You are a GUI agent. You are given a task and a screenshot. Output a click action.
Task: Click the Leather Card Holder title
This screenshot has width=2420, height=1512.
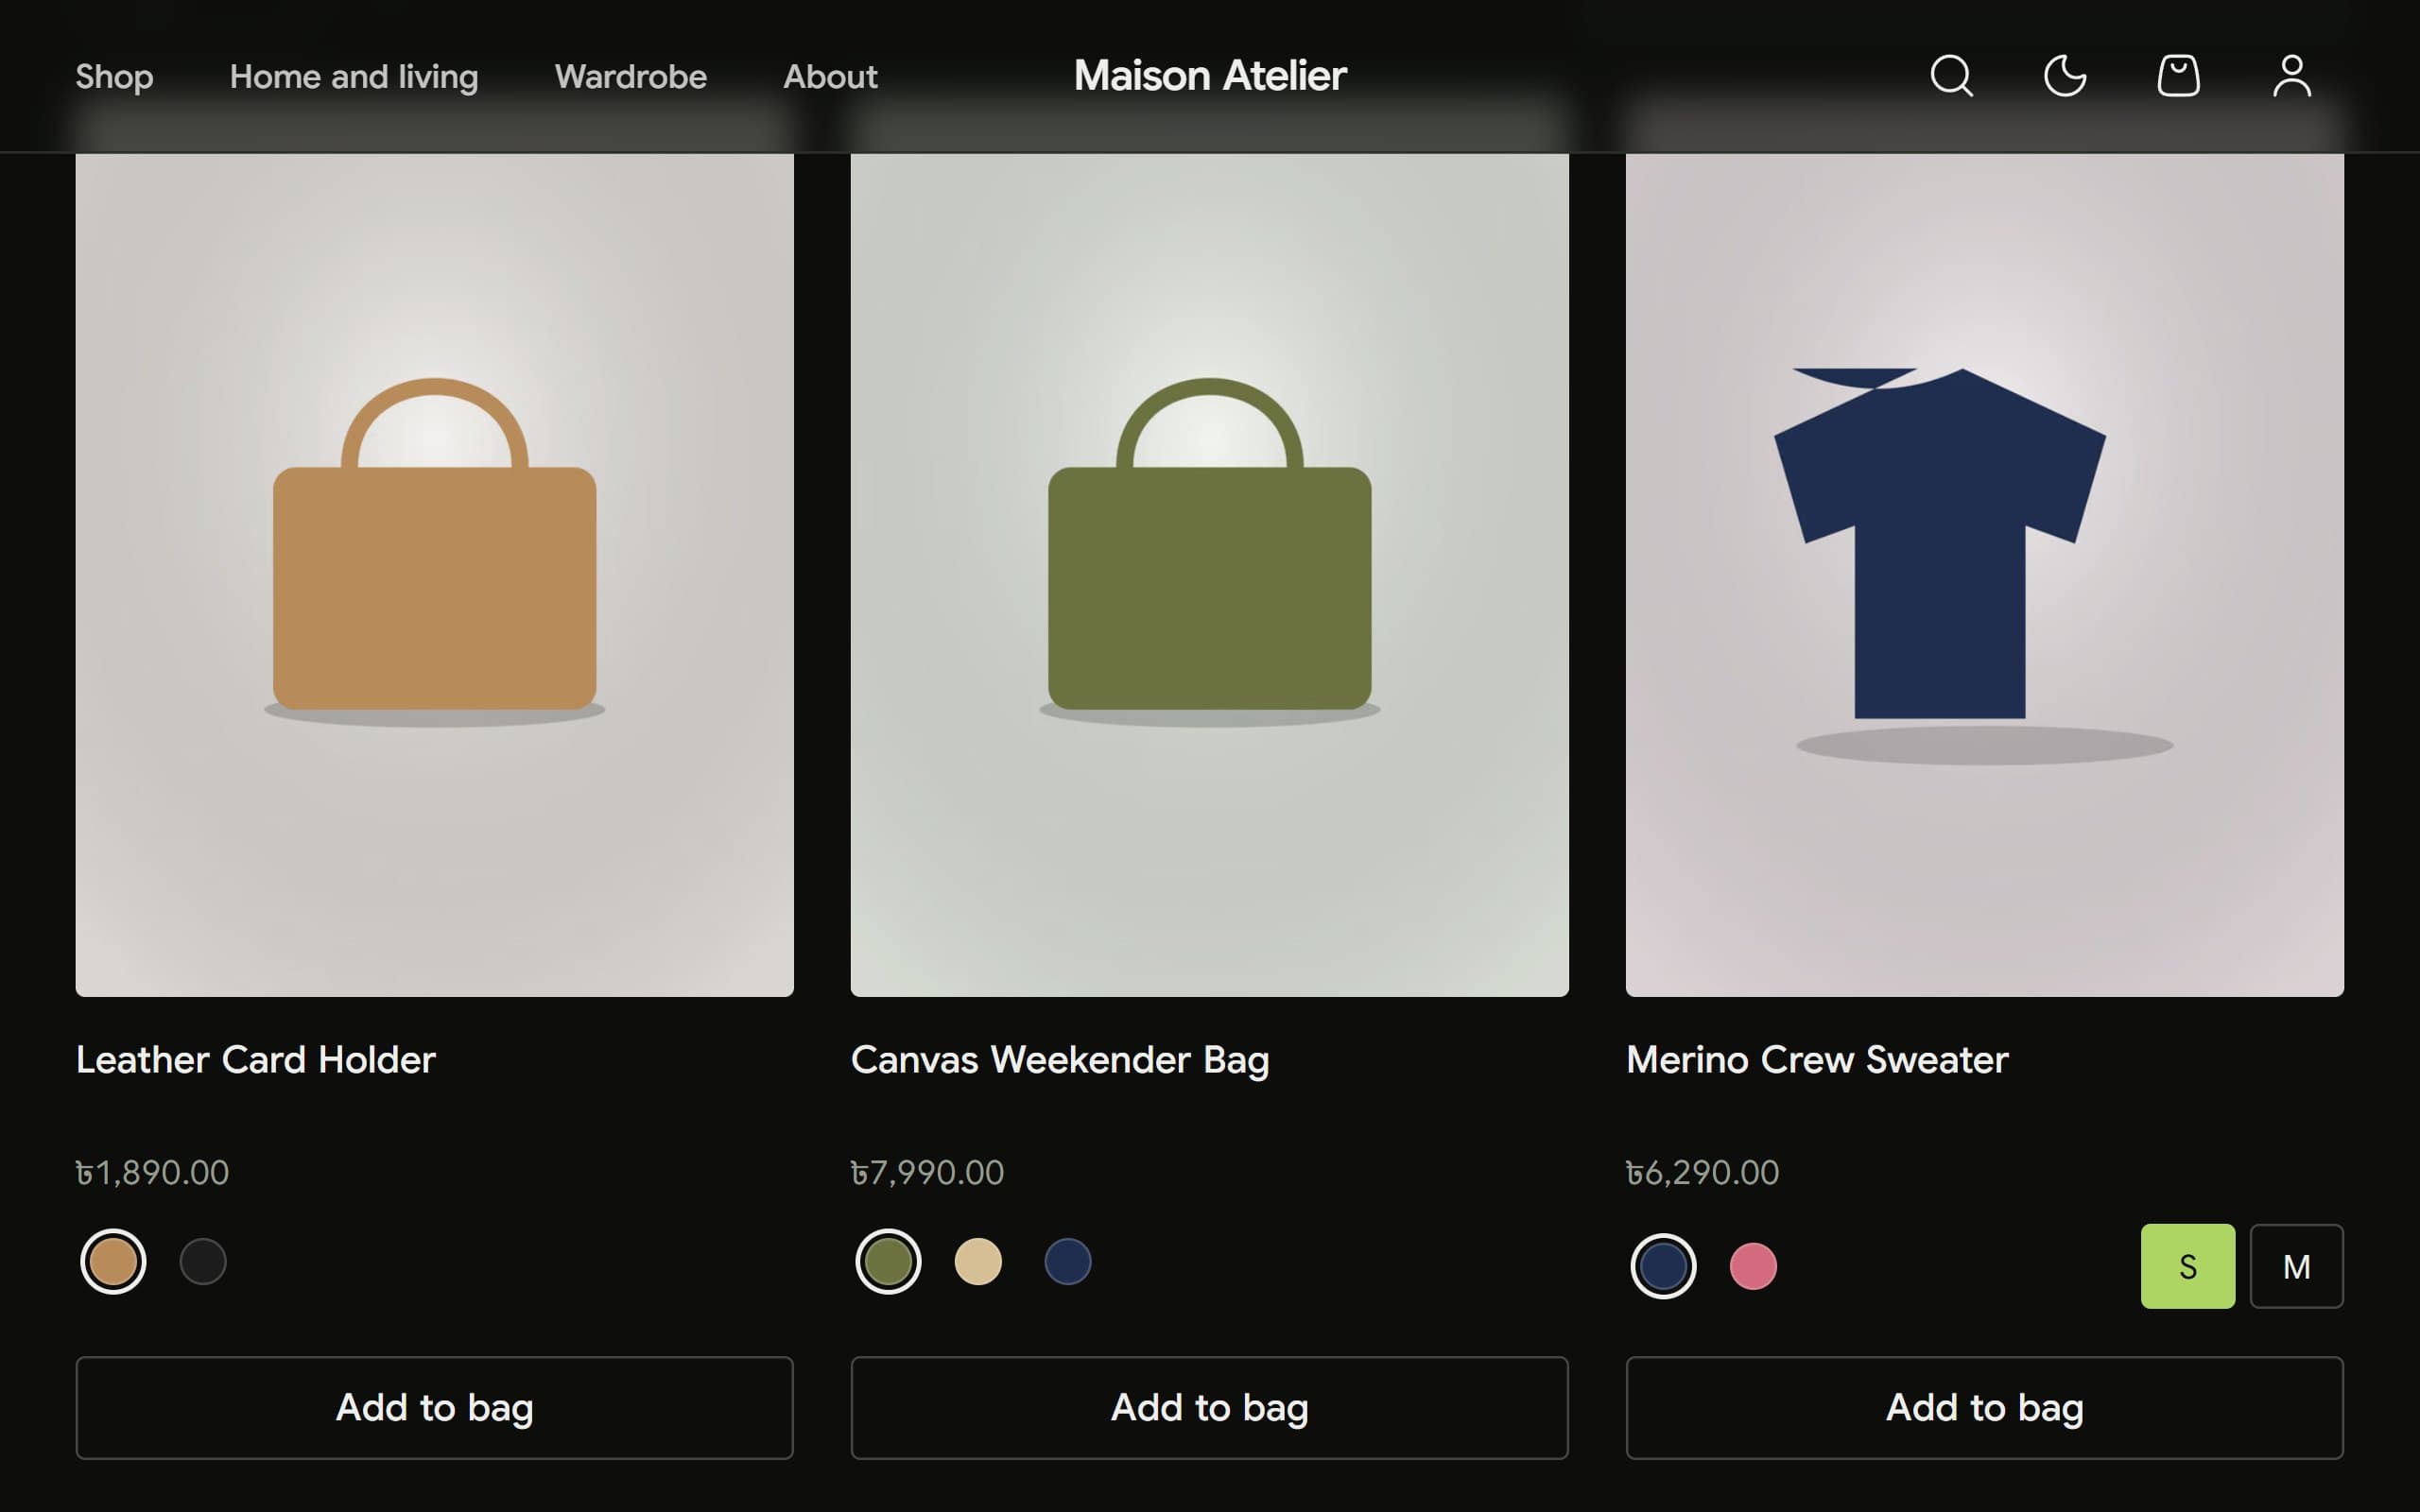pyautogui.click(x=256, y=1060)
